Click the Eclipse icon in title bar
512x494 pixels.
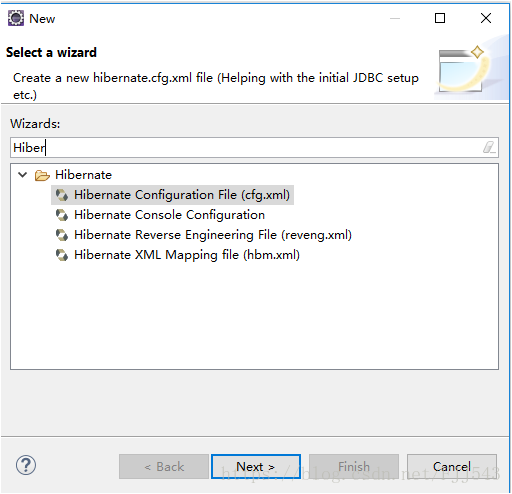coord(16,18)
